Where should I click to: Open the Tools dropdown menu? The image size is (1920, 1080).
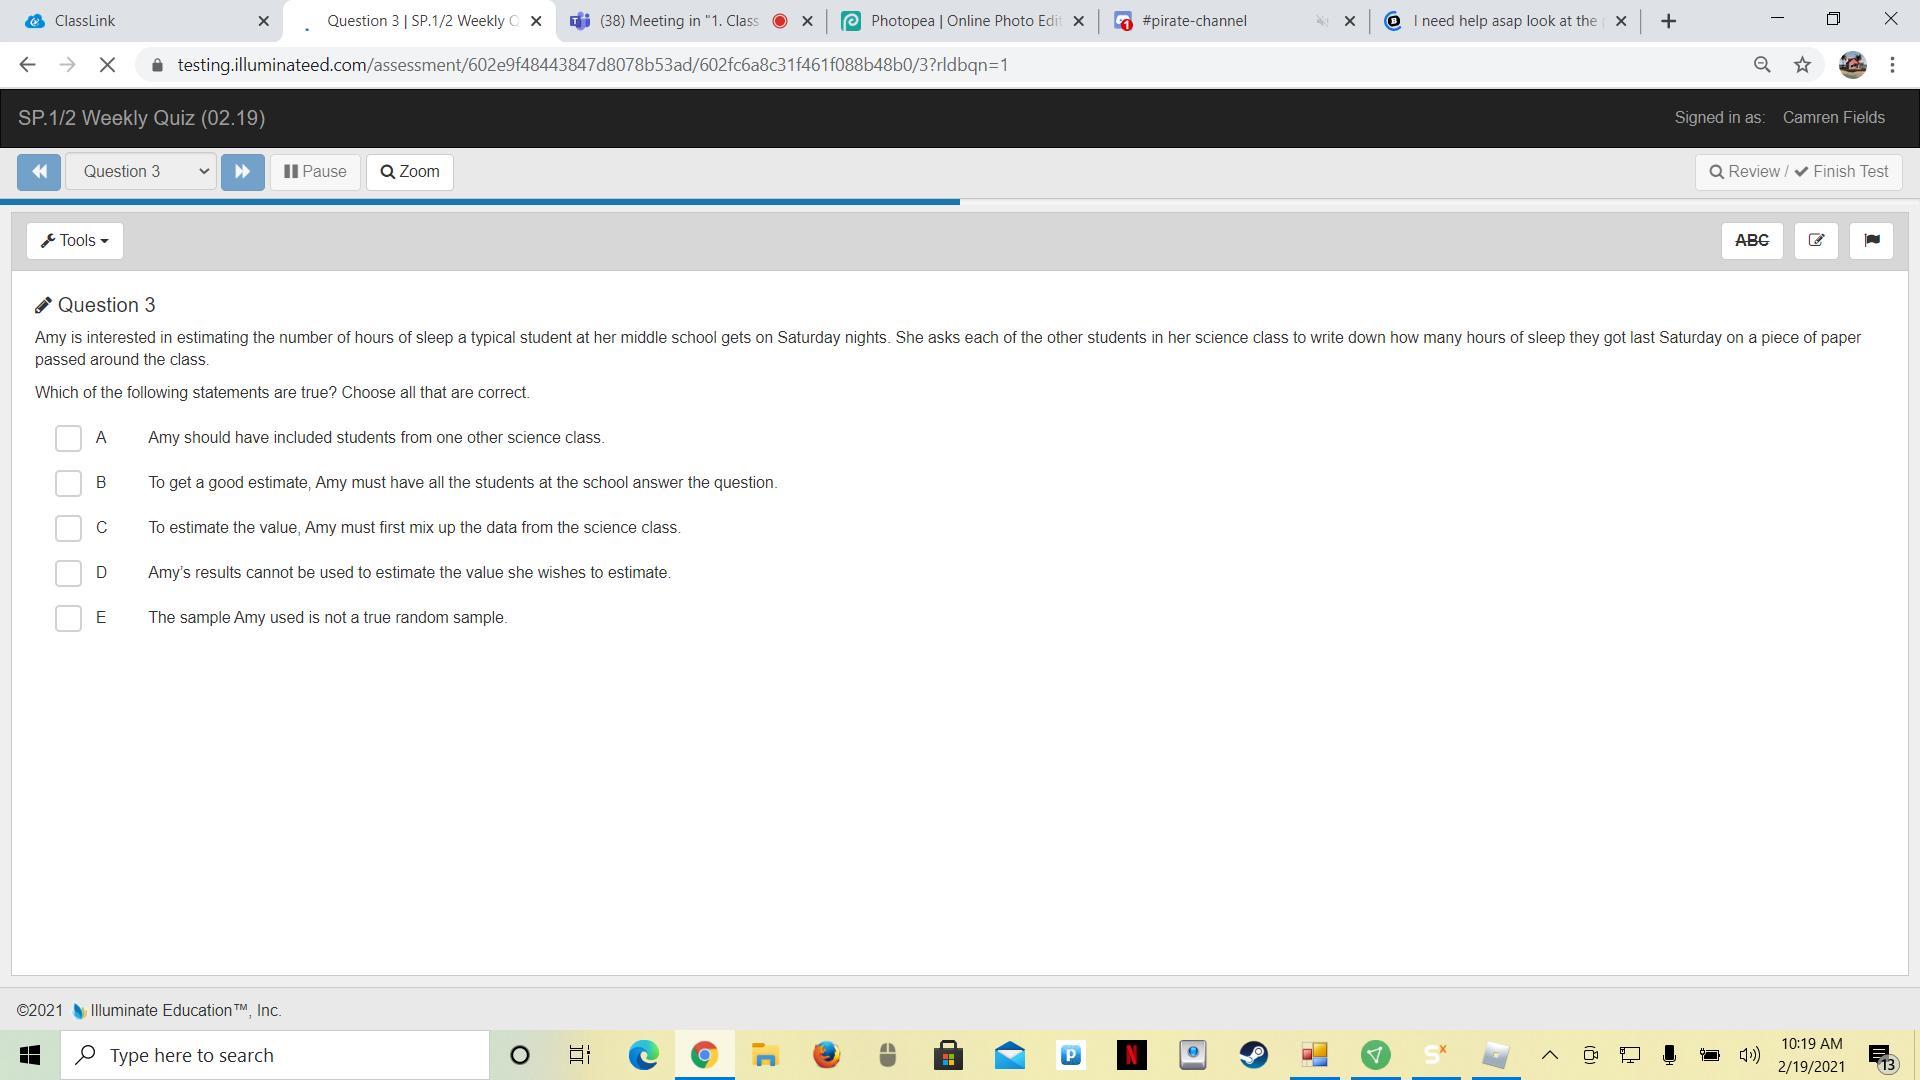[x=75, y=241]
